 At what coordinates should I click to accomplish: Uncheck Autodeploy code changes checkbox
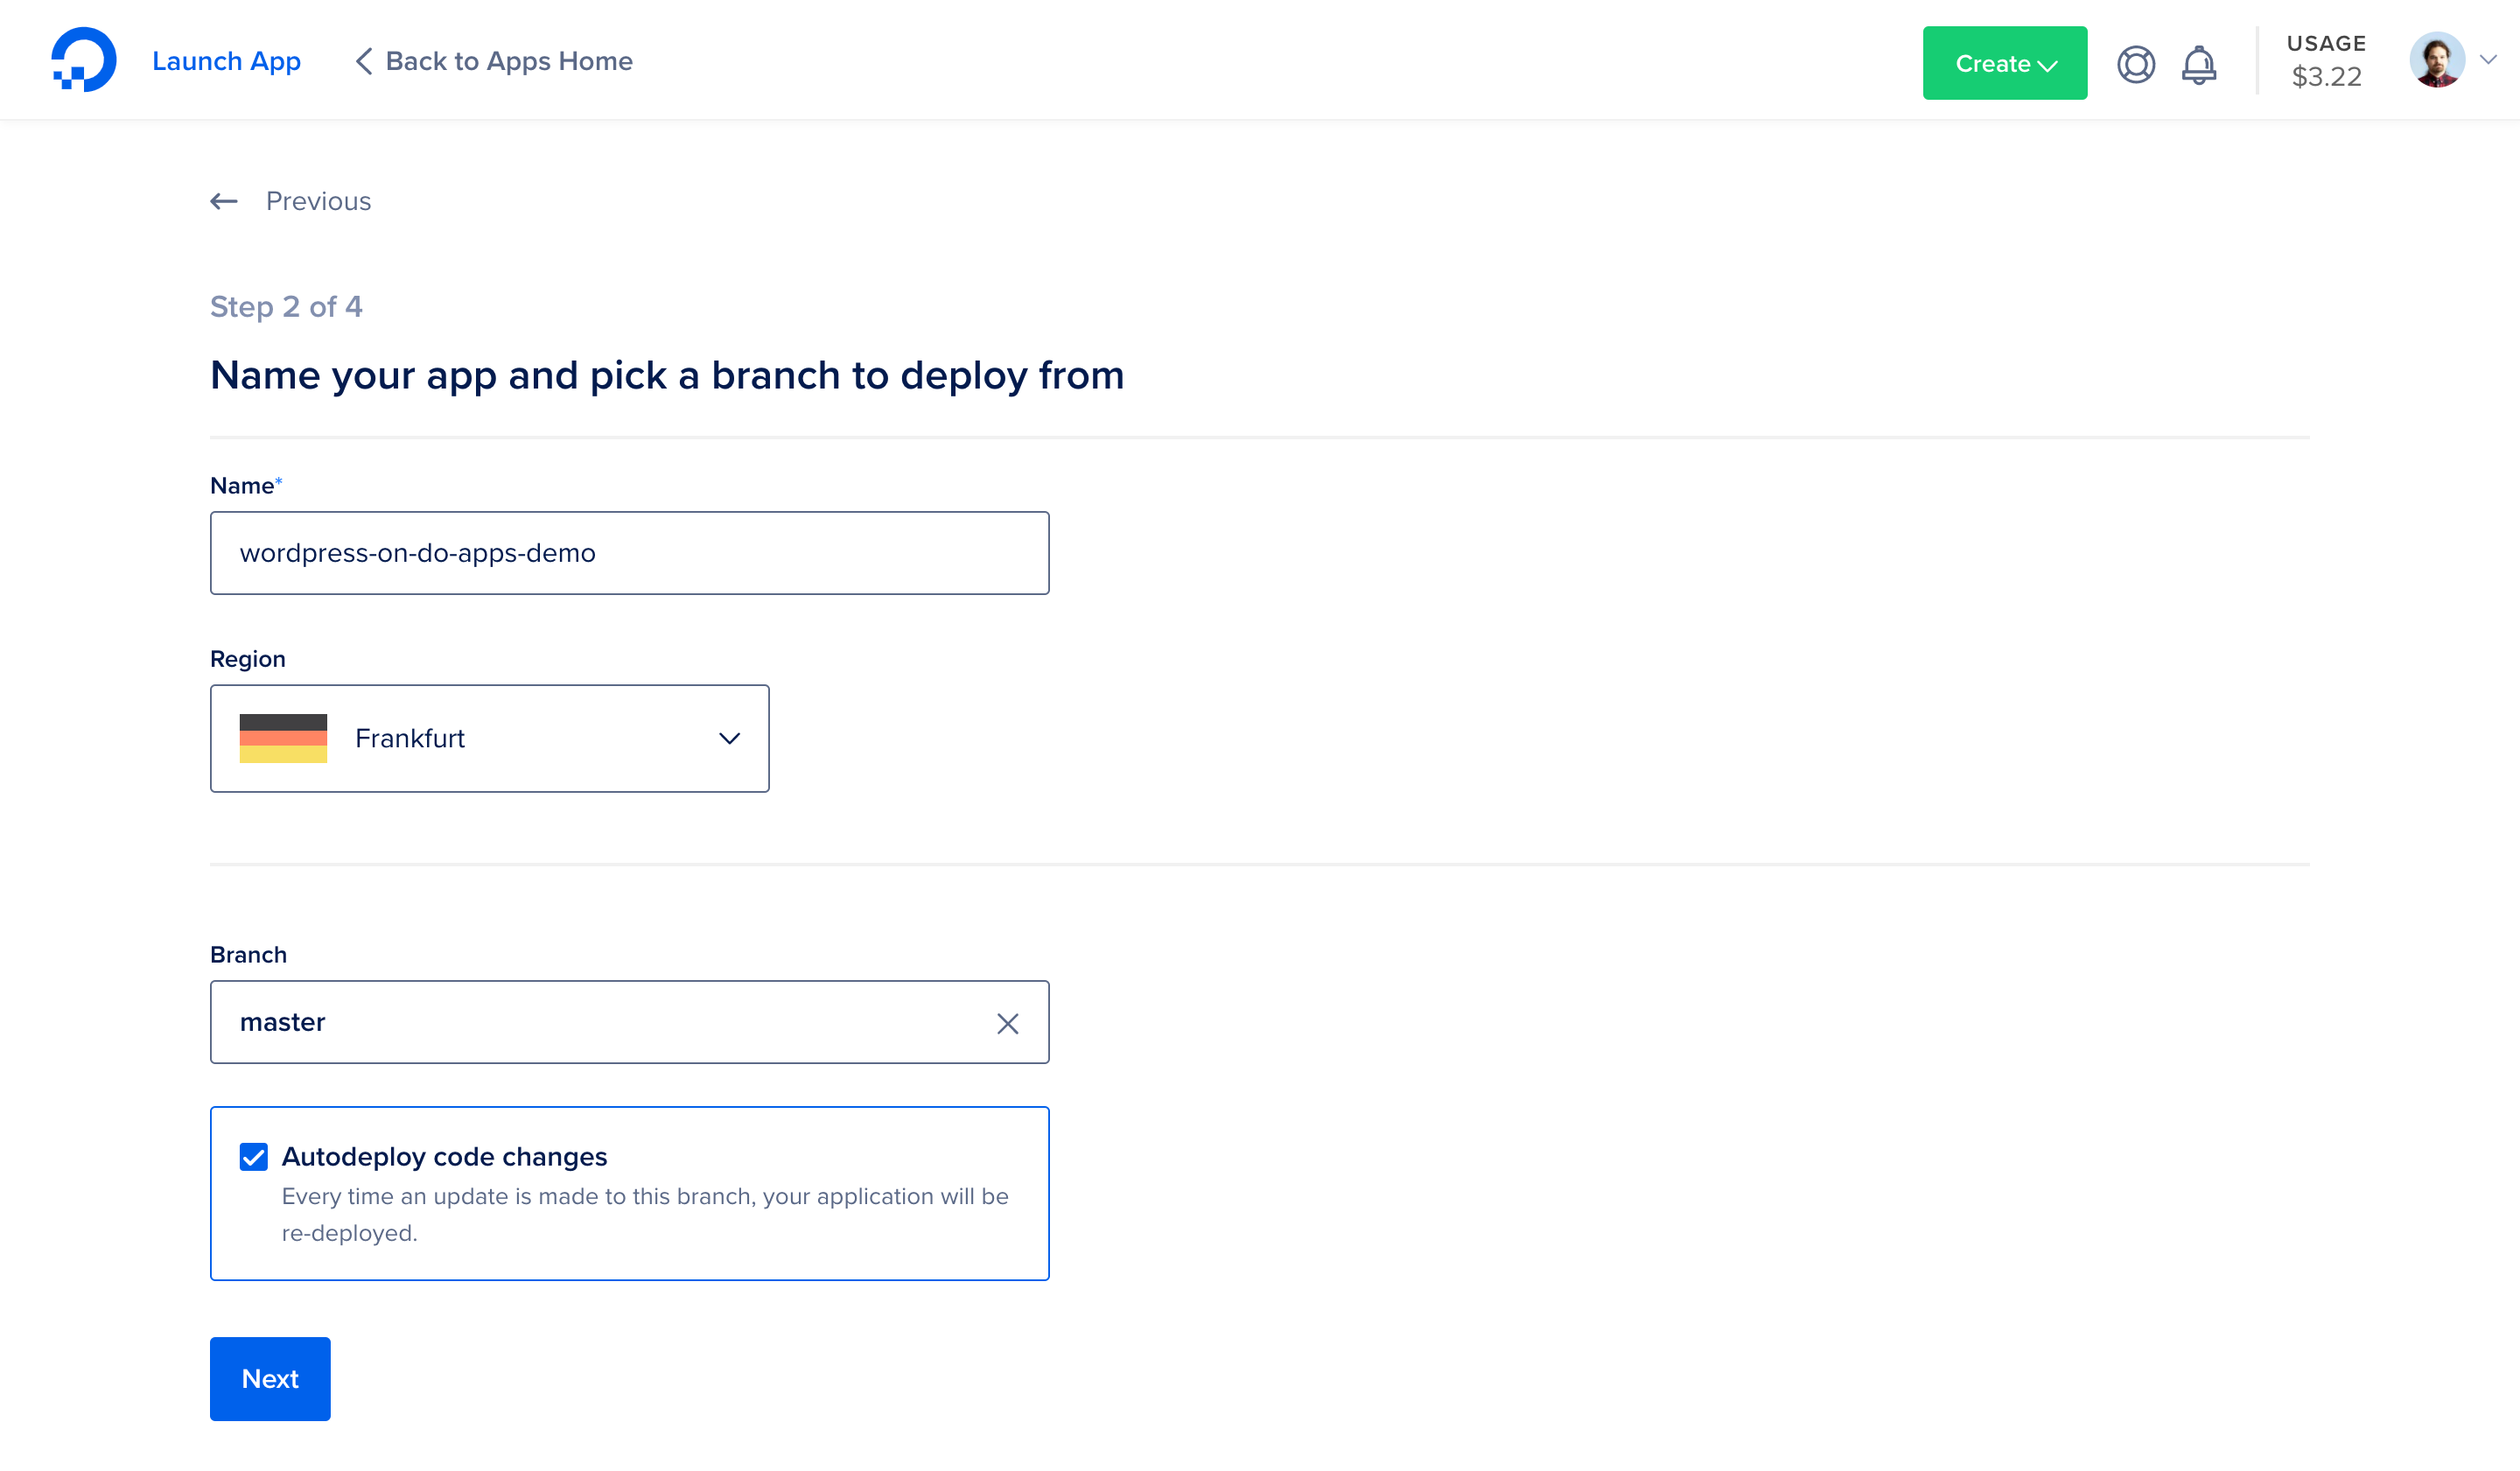coord(254,1157)
